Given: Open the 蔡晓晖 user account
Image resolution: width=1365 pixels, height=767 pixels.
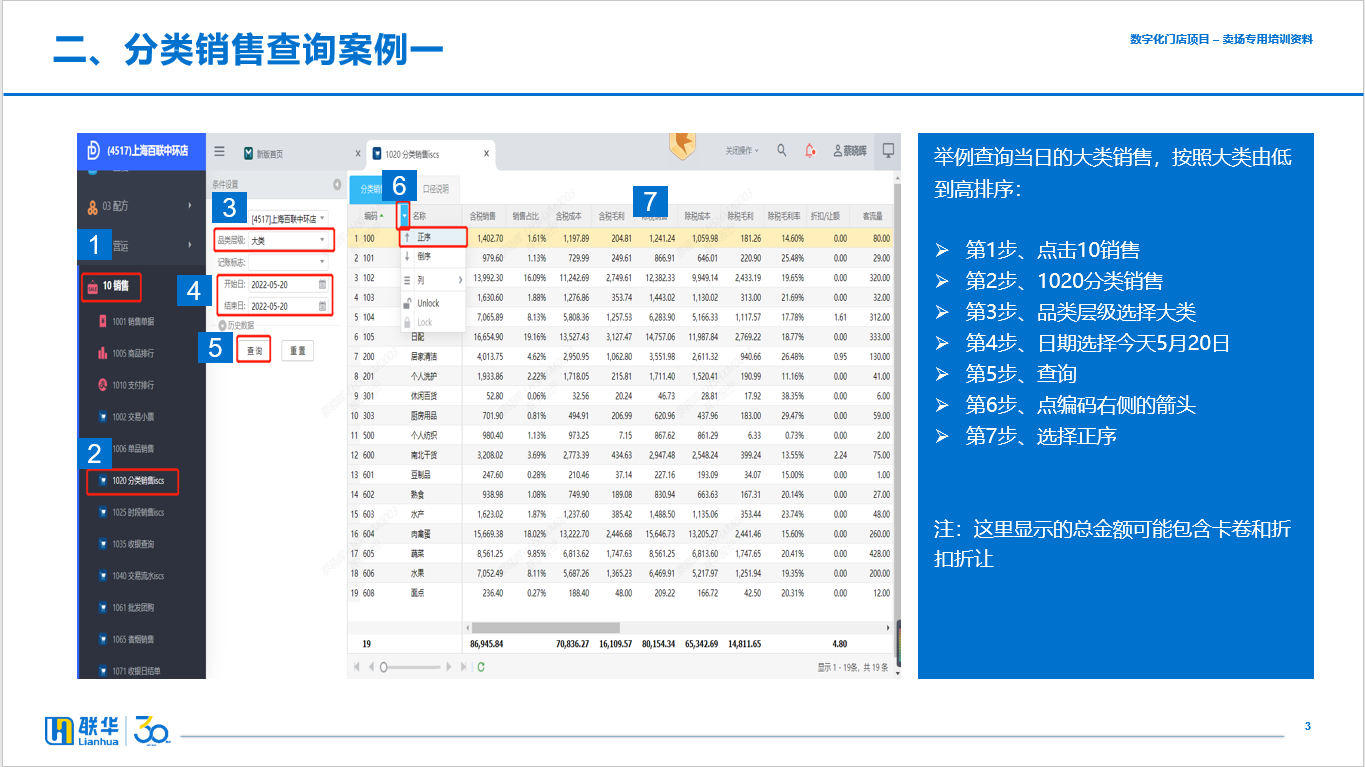Looking at the screenshot, I should click(850, 151).
